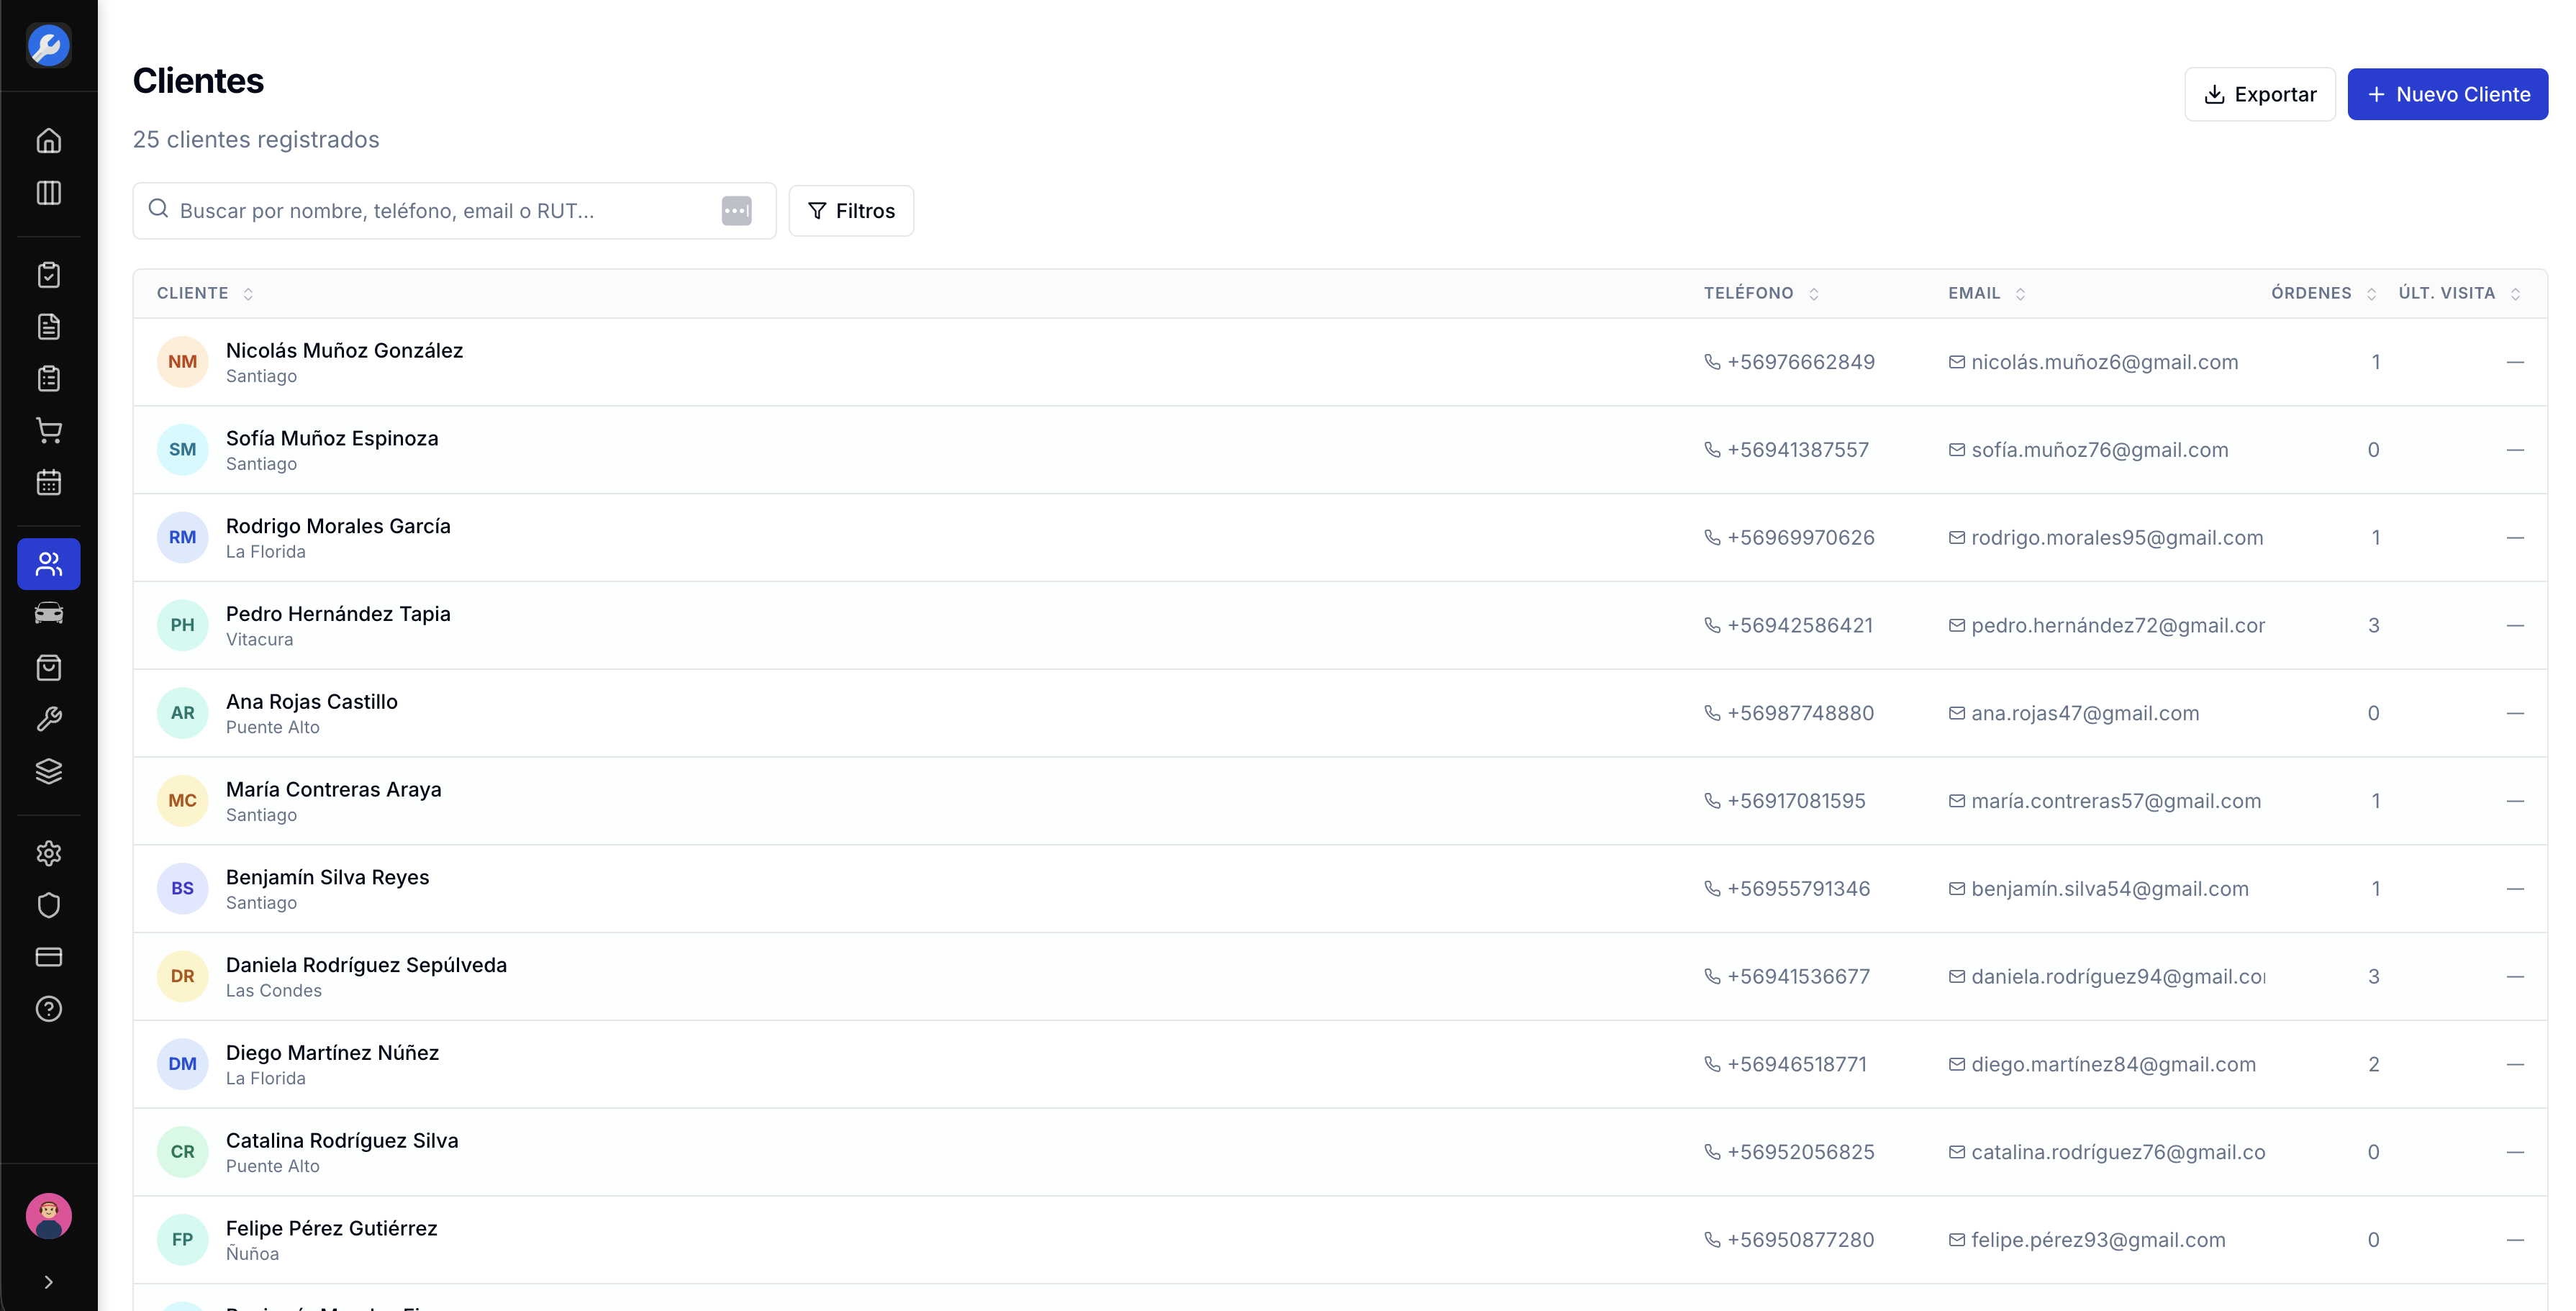Click the dots icon inside search field

point(736,211)
